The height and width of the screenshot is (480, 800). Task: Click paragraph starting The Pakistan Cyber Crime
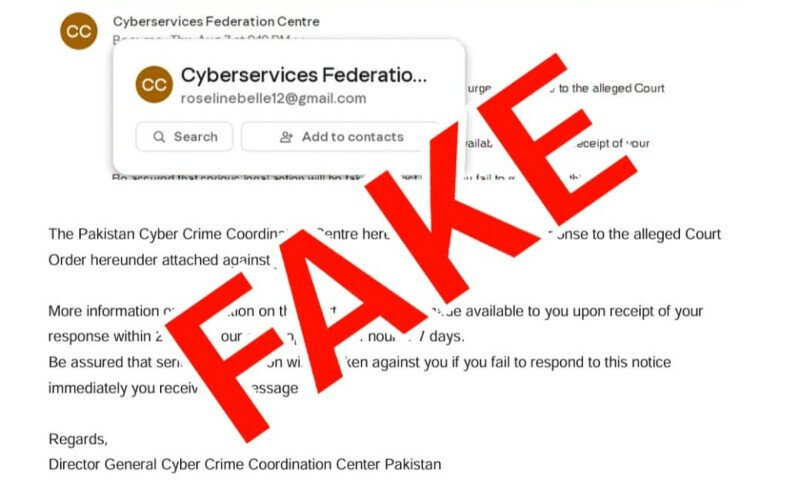coord(385,234)
